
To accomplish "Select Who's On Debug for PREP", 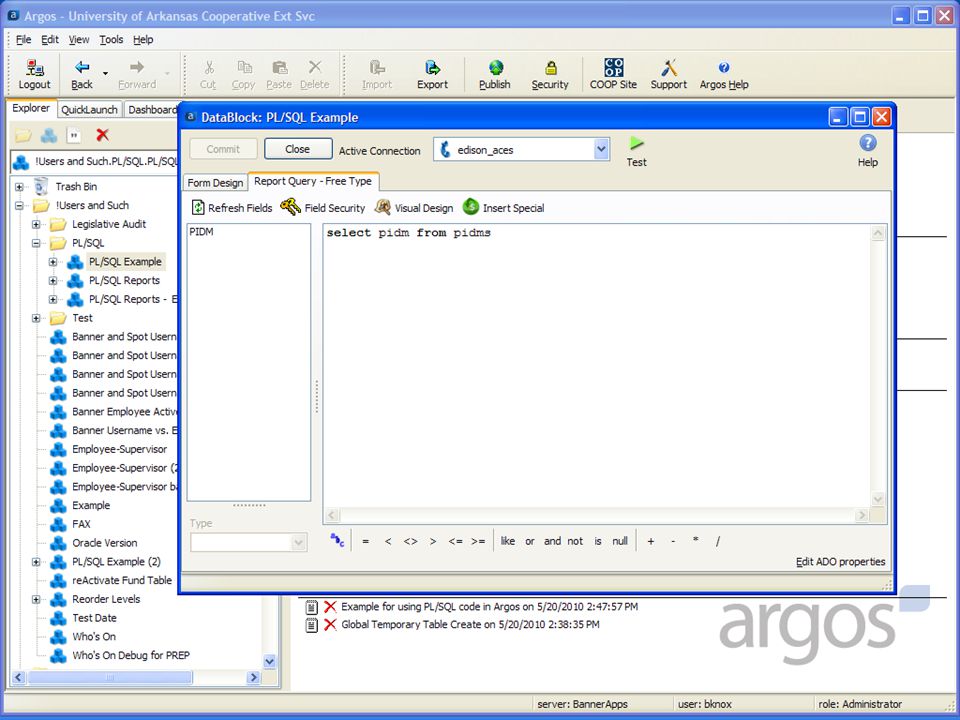I will (x=131, y=655).
